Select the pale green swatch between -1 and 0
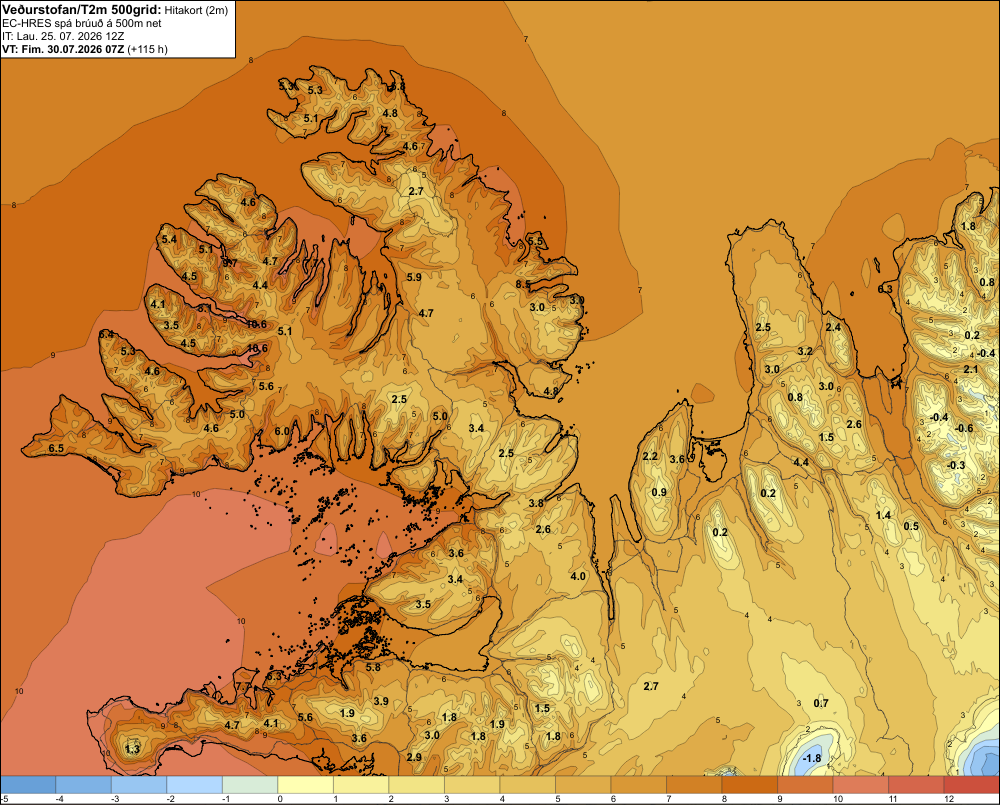Image resolution: width=1000 pixels, height=805 pixels. pyautogui.click(x=251, y=785)
